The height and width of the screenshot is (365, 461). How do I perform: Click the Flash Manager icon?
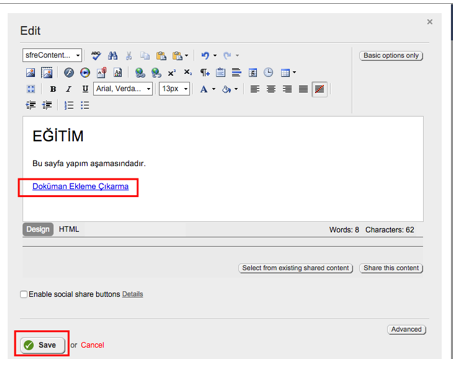coord(69,72)
